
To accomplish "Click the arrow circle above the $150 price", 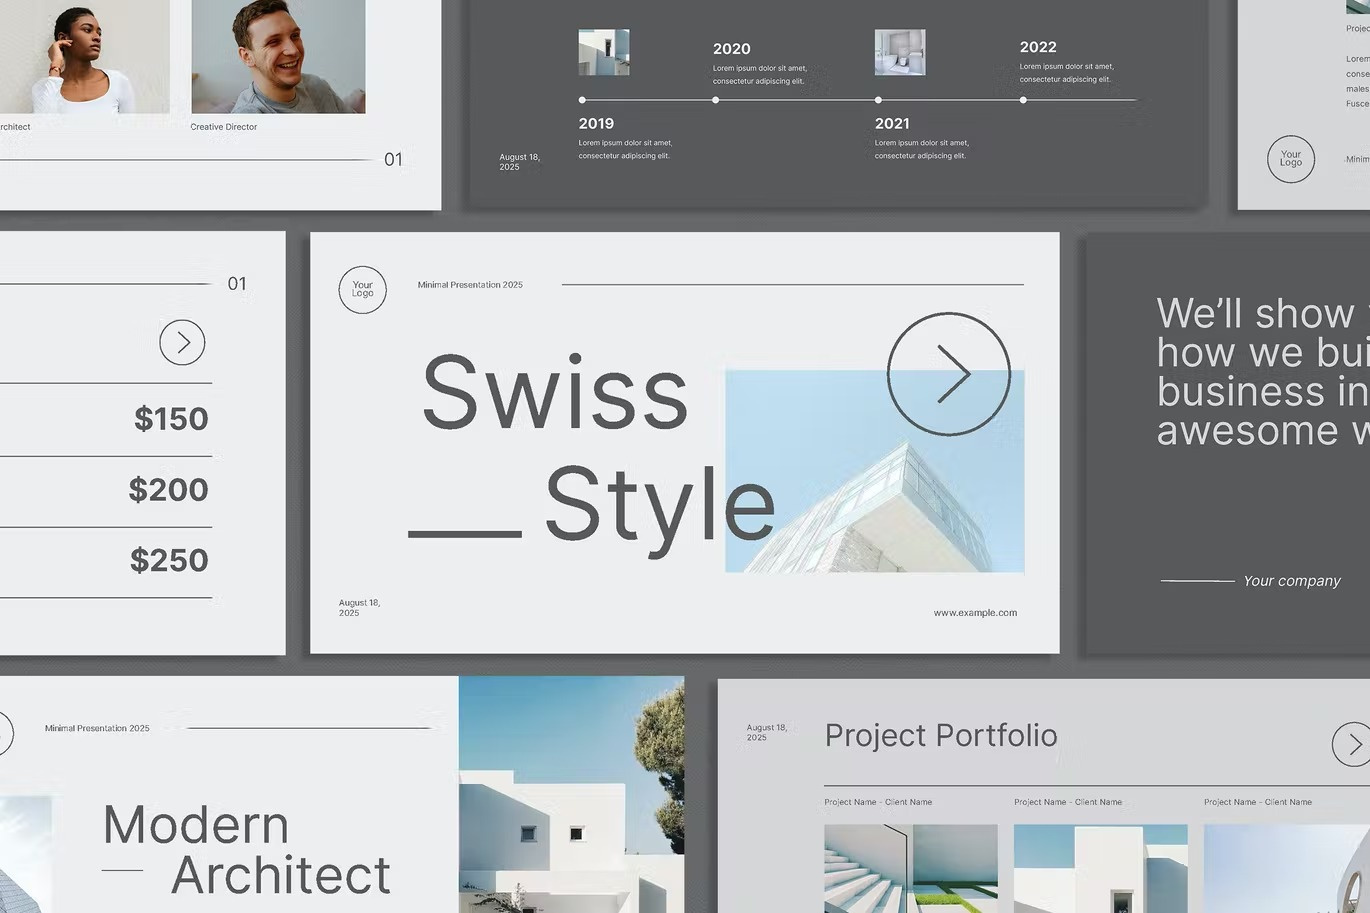I will pyautogui.click(x=182, y=343).
